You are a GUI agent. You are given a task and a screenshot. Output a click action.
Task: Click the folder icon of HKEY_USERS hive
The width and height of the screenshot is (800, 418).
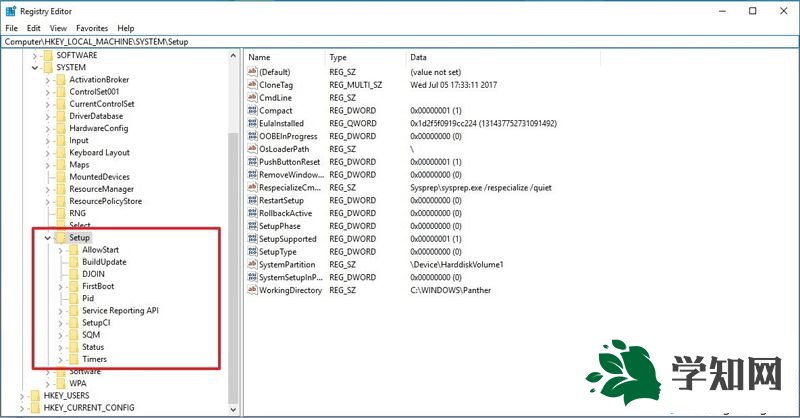(x=35, y=396)
